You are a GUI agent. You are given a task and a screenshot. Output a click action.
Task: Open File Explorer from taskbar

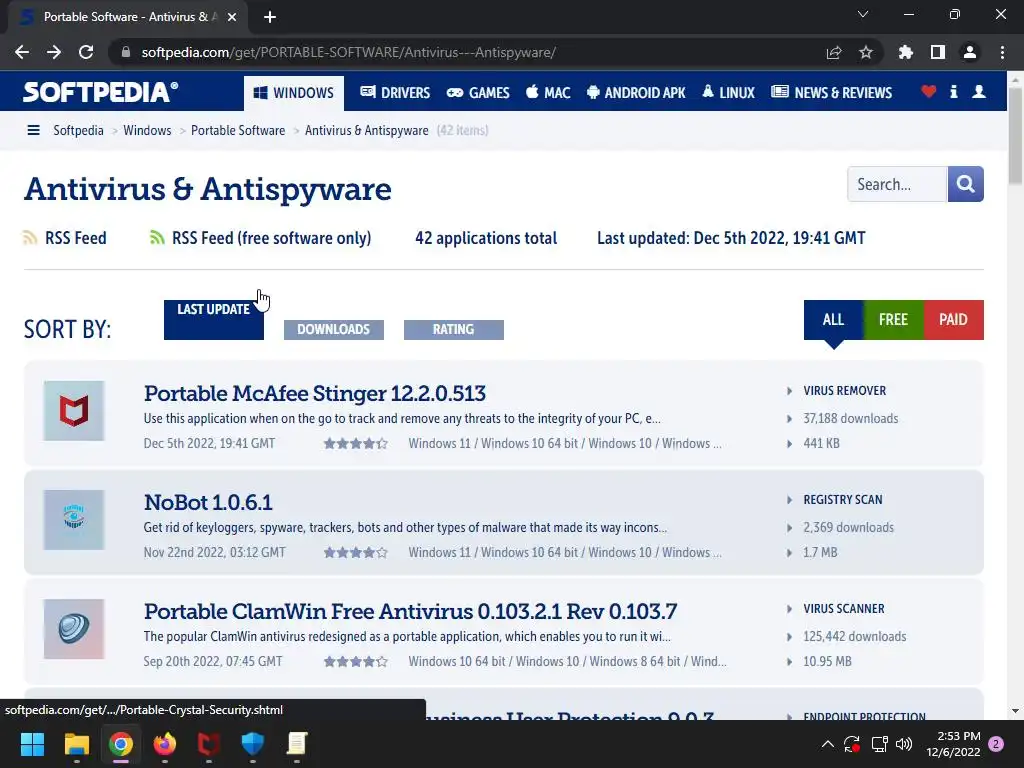pyautogui.click(x=76, y=744)
